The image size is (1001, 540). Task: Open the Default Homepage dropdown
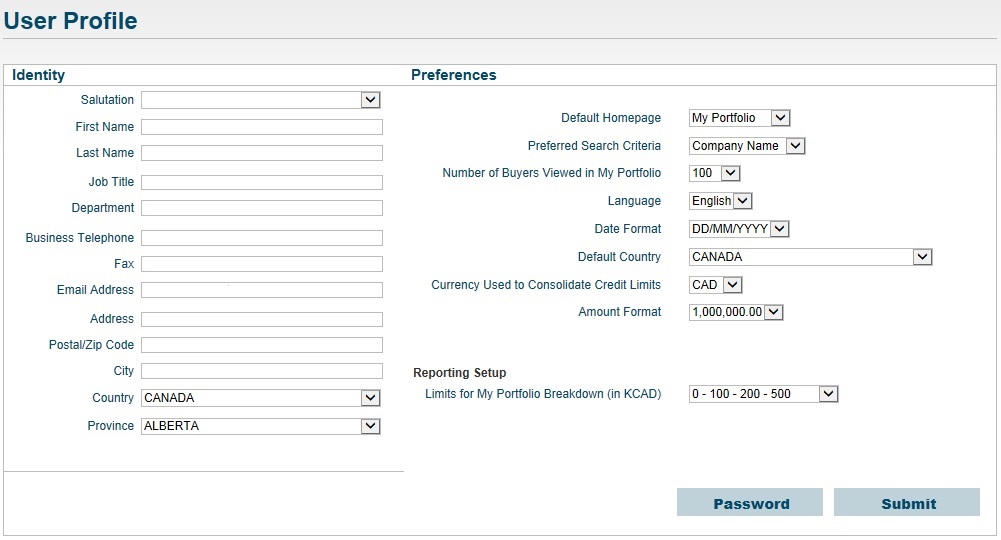click(x=739, y=118)
